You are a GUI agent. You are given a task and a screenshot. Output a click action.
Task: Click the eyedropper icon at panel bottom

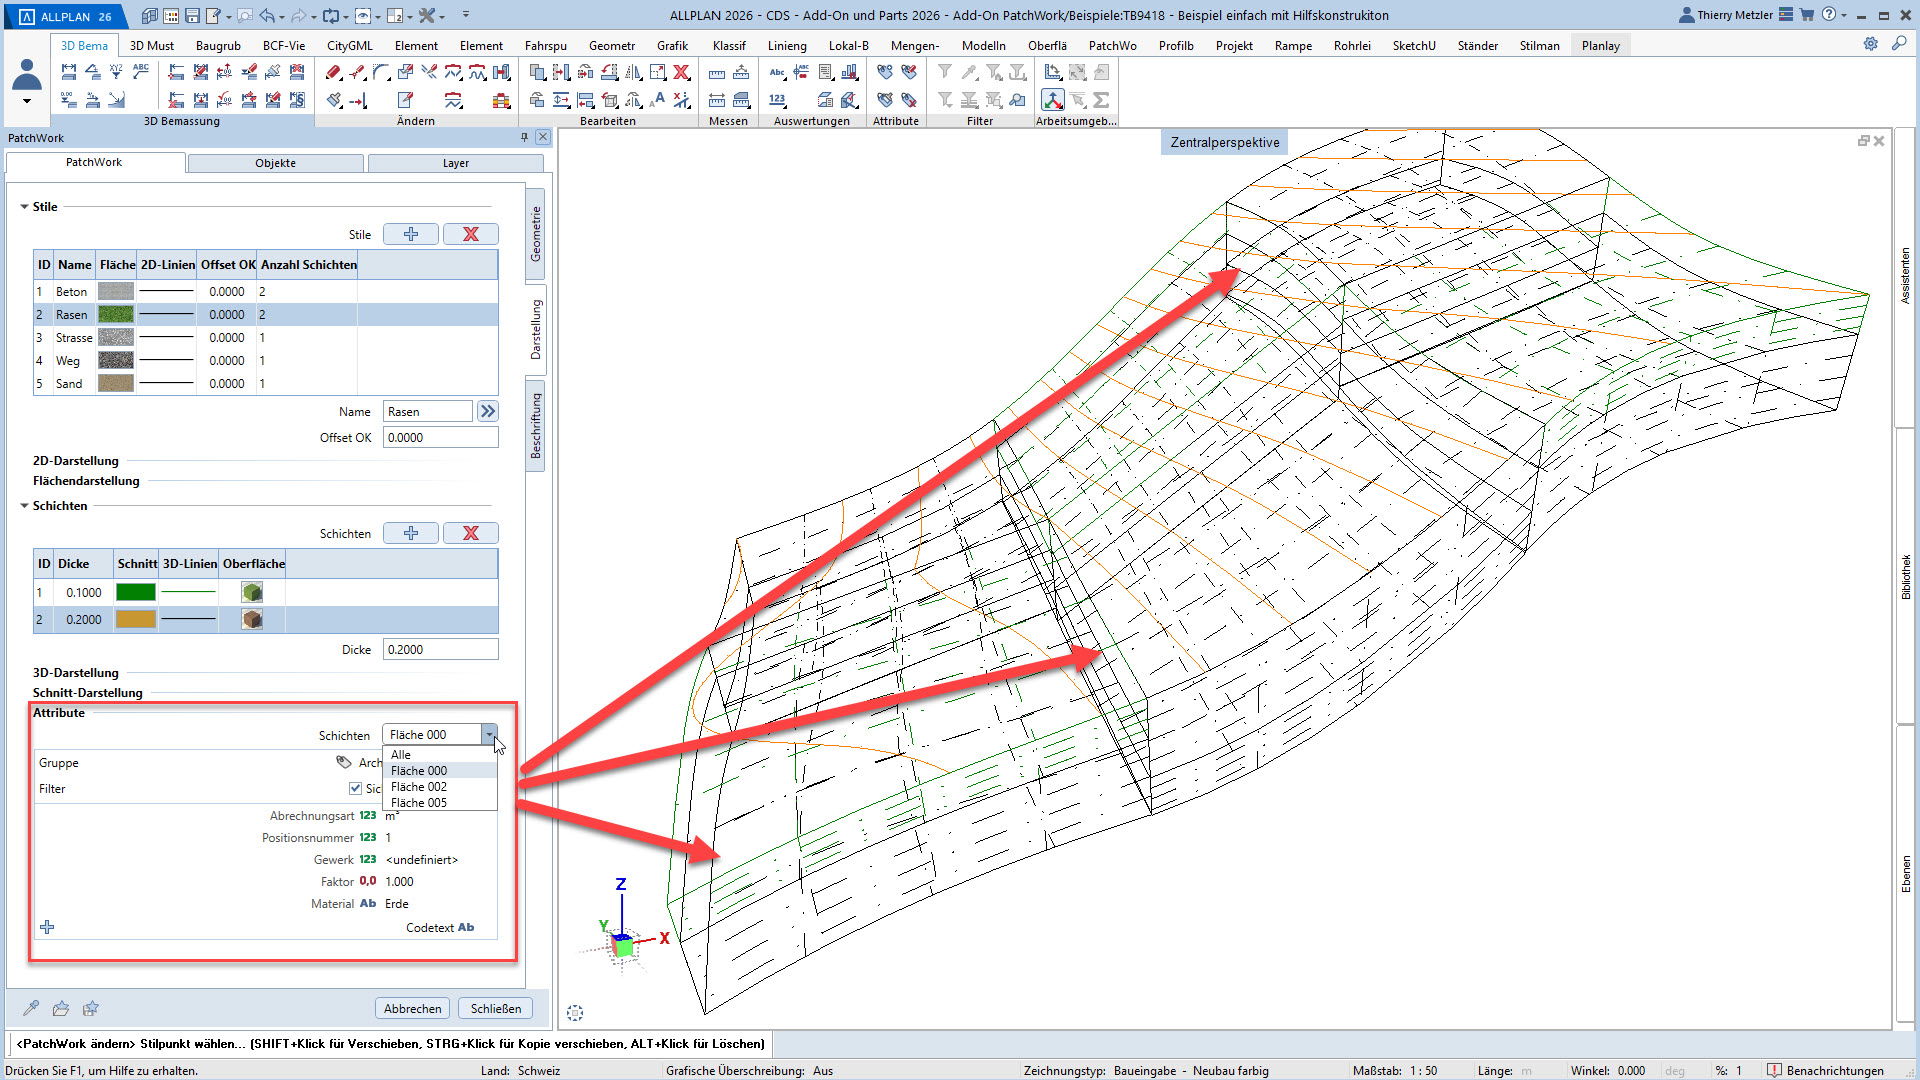31,1008
